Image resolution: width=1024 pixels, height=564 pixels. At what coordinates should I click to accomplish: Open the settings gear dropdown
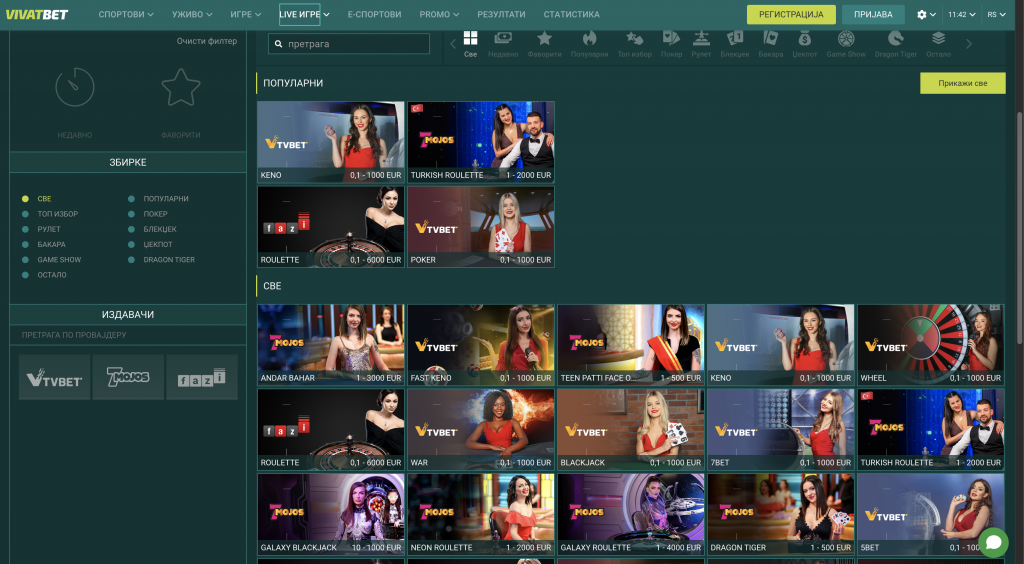pos(926,14)
